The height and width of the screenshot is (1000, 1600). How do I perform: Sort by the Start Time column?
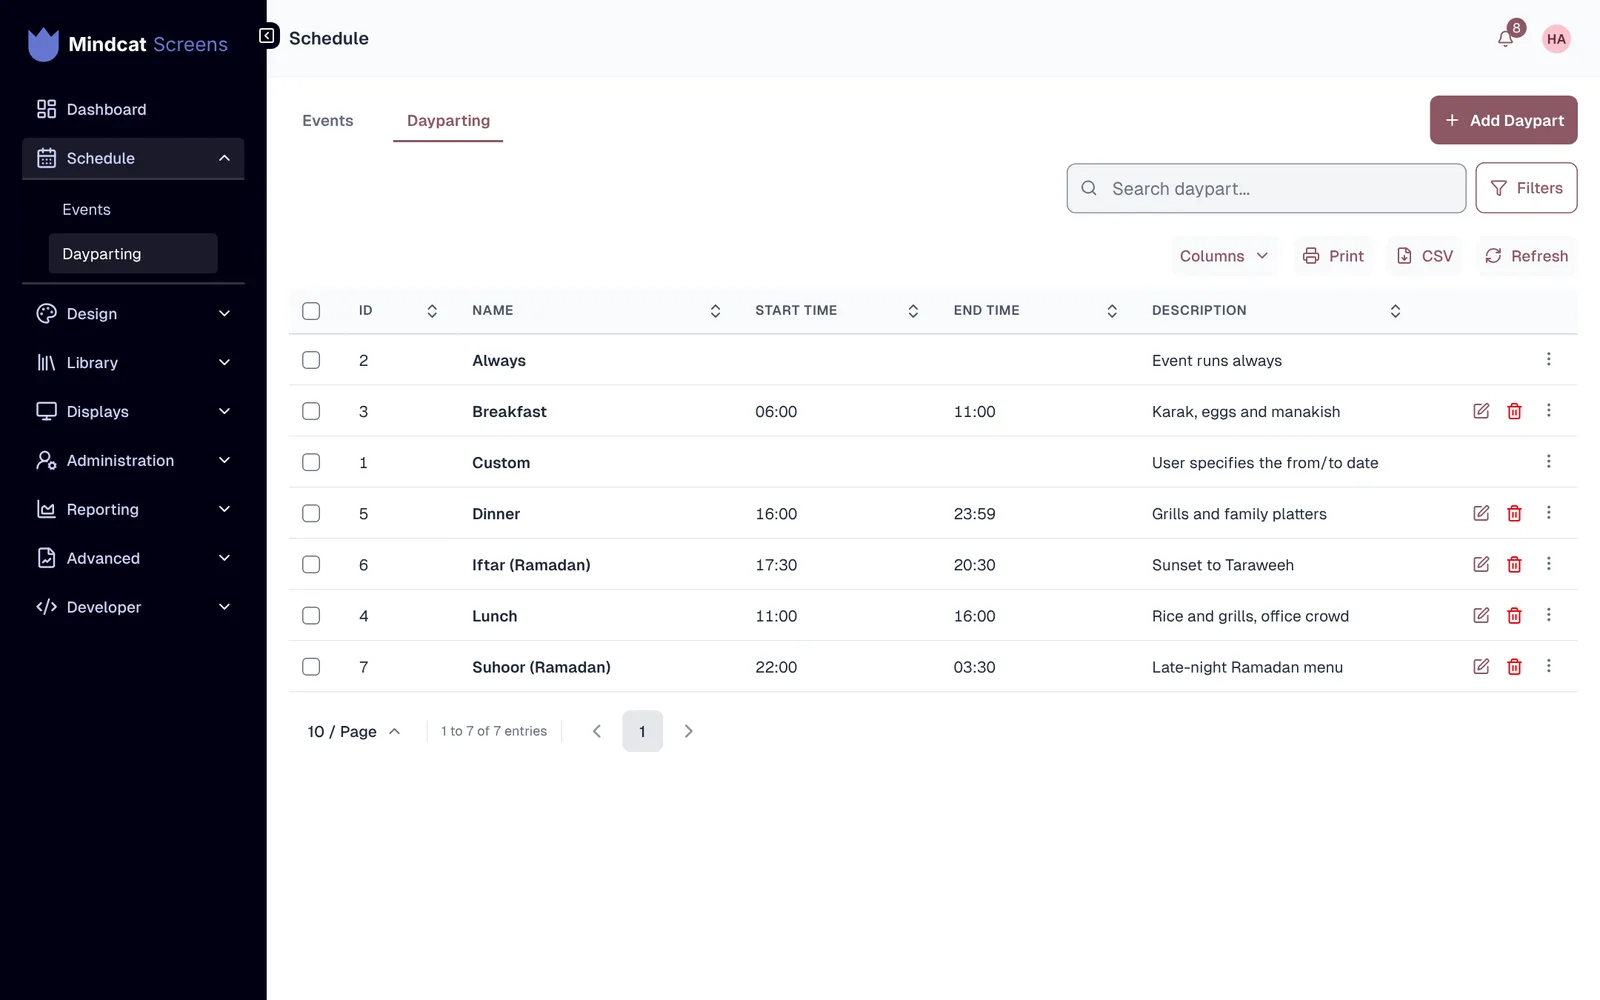pos(913,311)
